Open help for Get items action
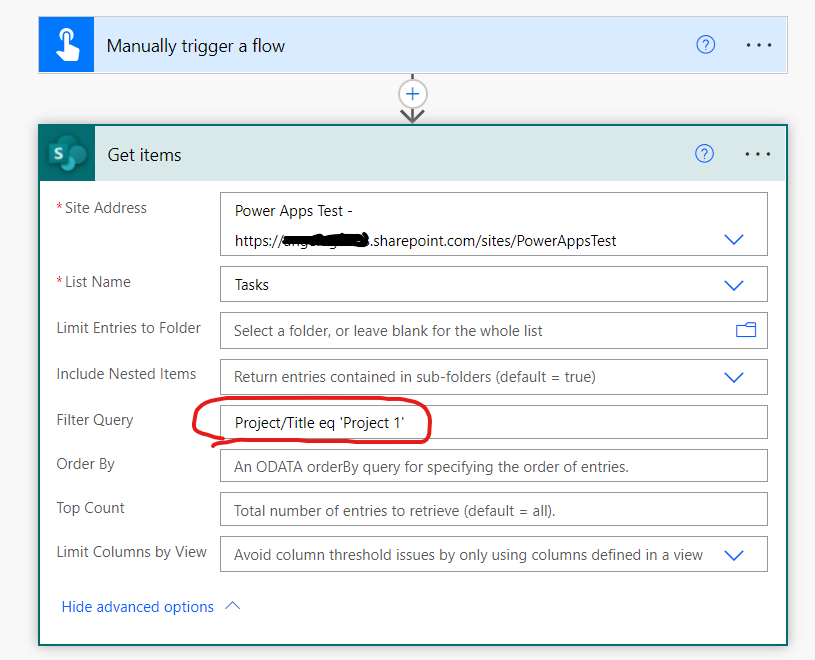This screenshot has height=660, width=815. point(704,154)
